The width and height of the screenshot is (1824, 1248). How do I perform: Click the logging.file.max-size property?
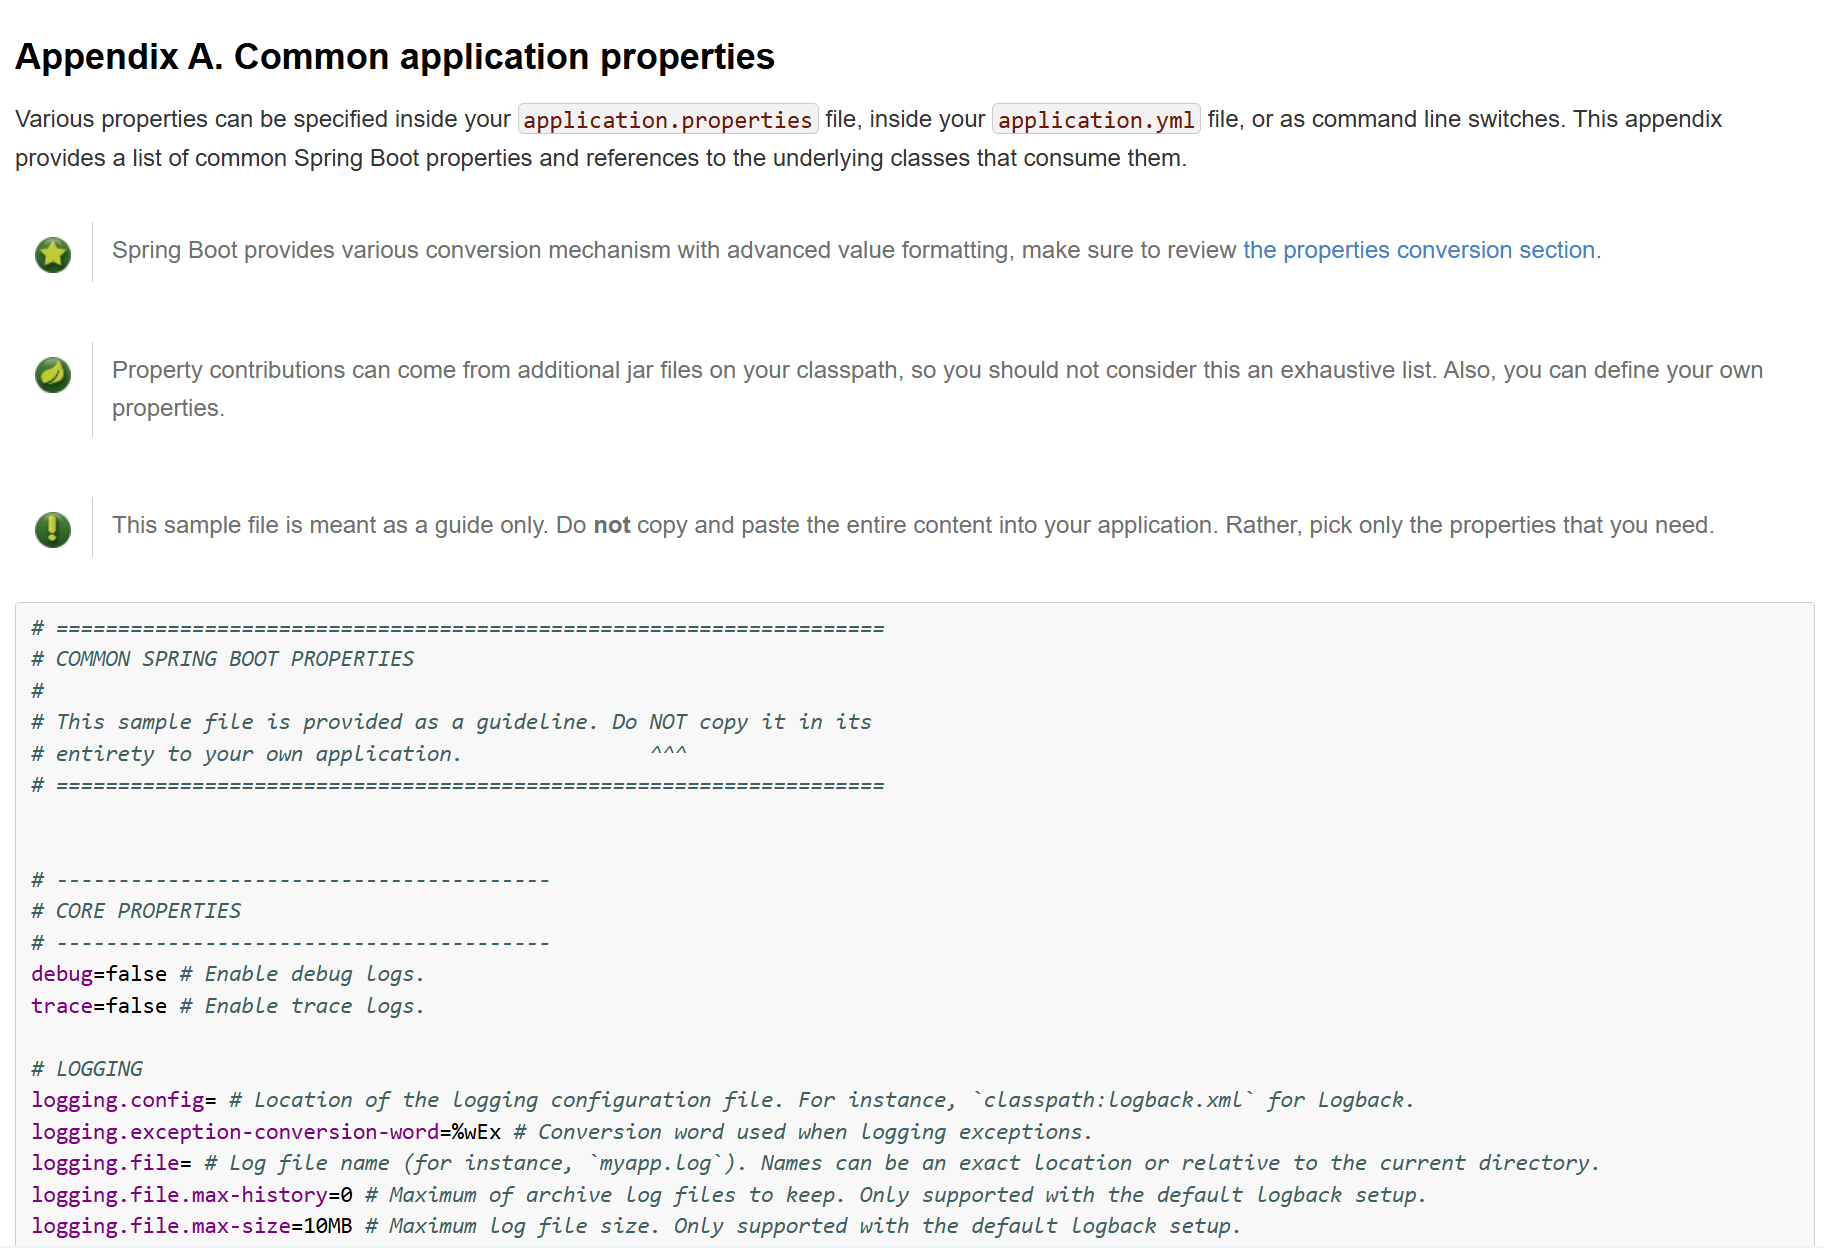pyautogui.click(x=161, y=1226)
